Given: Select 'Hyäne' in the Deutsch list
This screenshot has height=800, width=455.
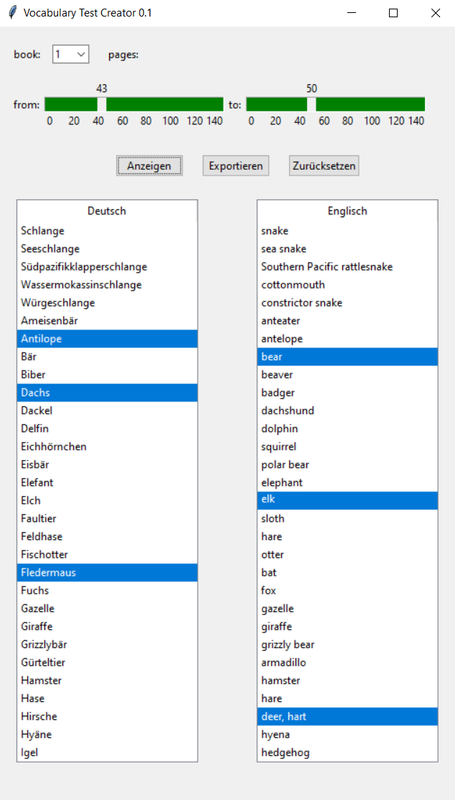Looking at the screenshot, I should coord(107,734).
